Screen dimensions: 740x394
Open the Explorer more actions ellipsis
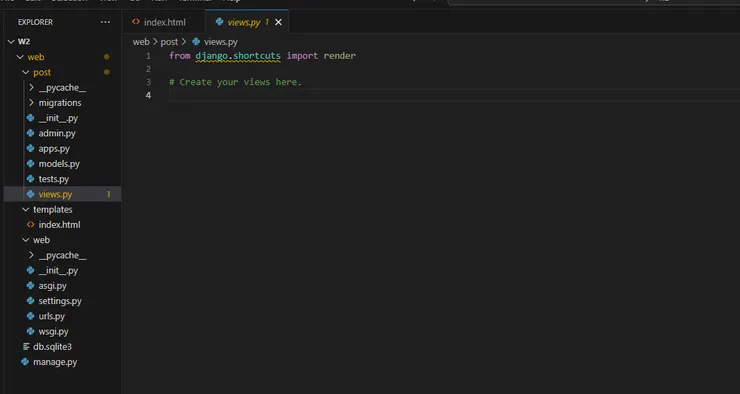click(x=105, y=22)
